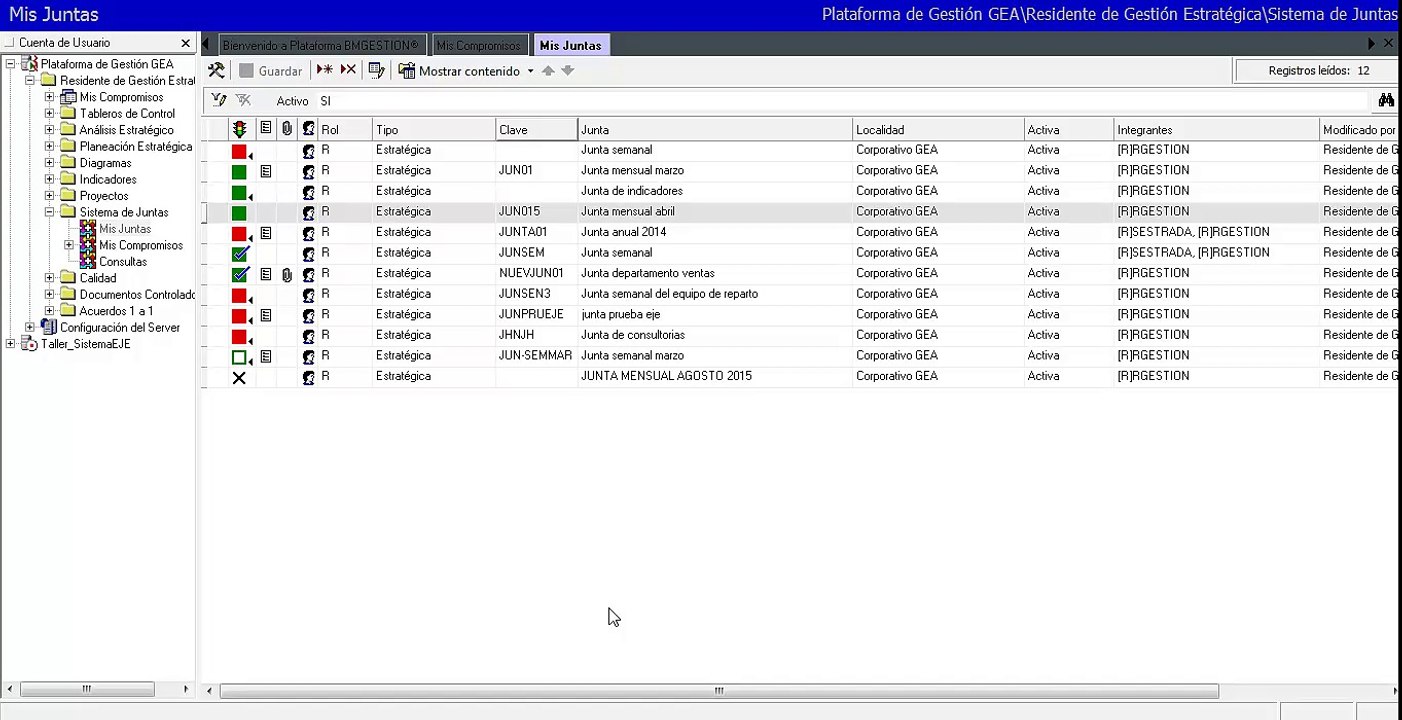Click the Configuración del Server icon in tree

pos(48,327)
